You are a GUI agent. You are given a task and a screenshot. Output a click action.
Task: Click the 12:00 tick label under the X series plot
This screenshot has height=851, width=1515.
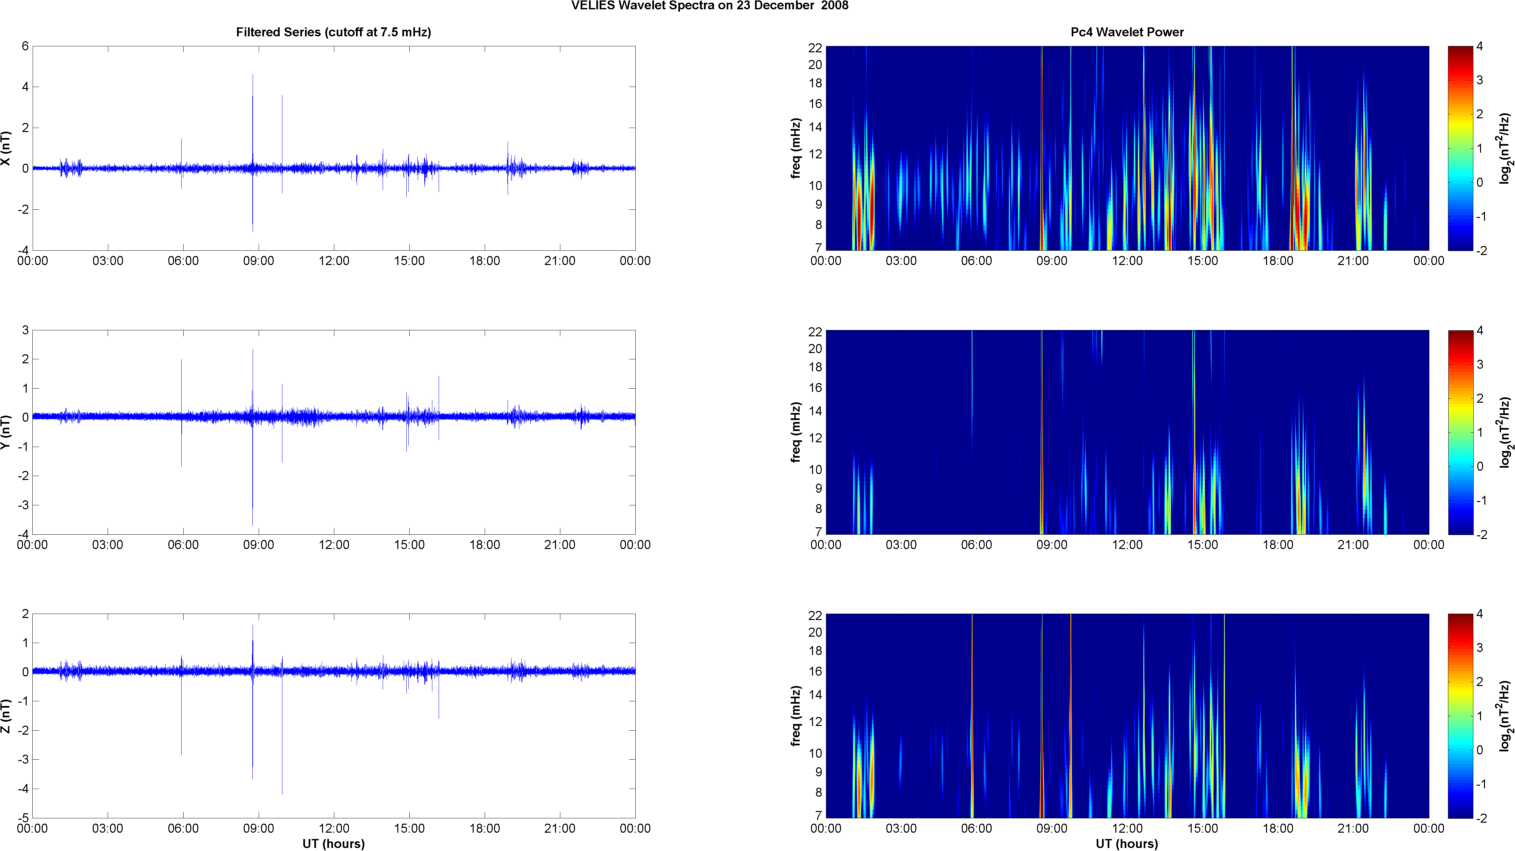click(334, 261)
